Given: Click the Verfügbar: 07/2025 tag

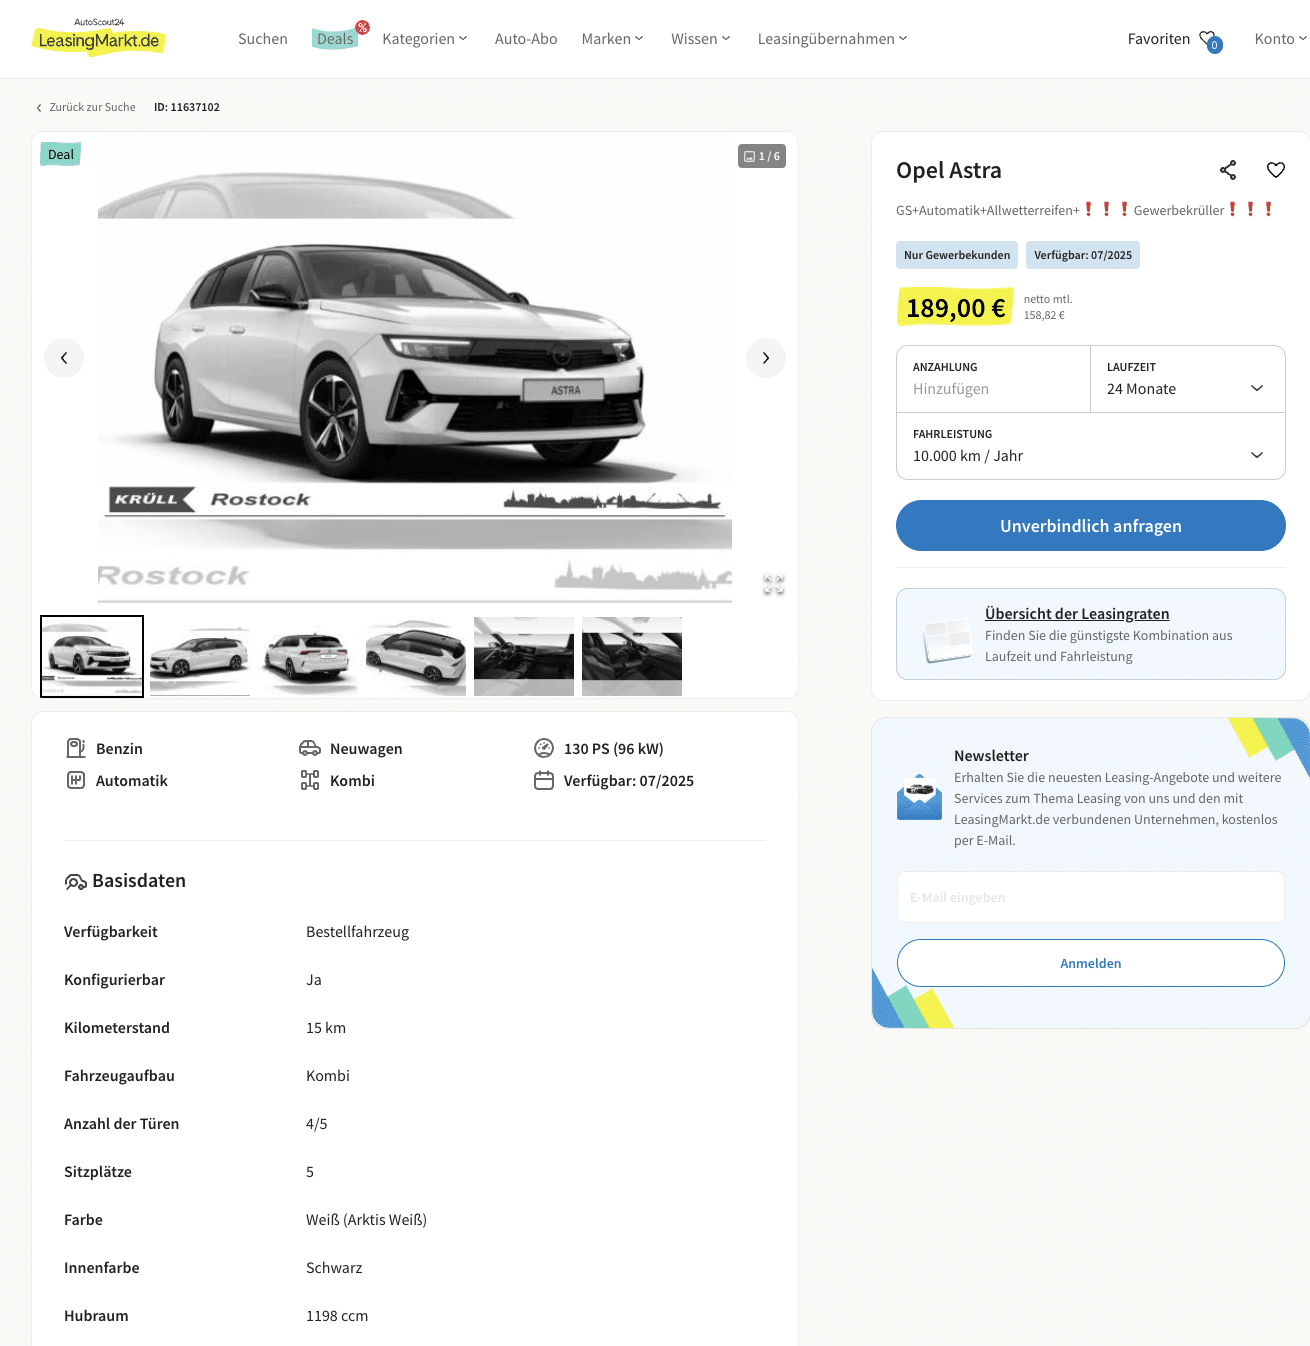Looking at the screenshot, I should click(x=1083, y=255).
